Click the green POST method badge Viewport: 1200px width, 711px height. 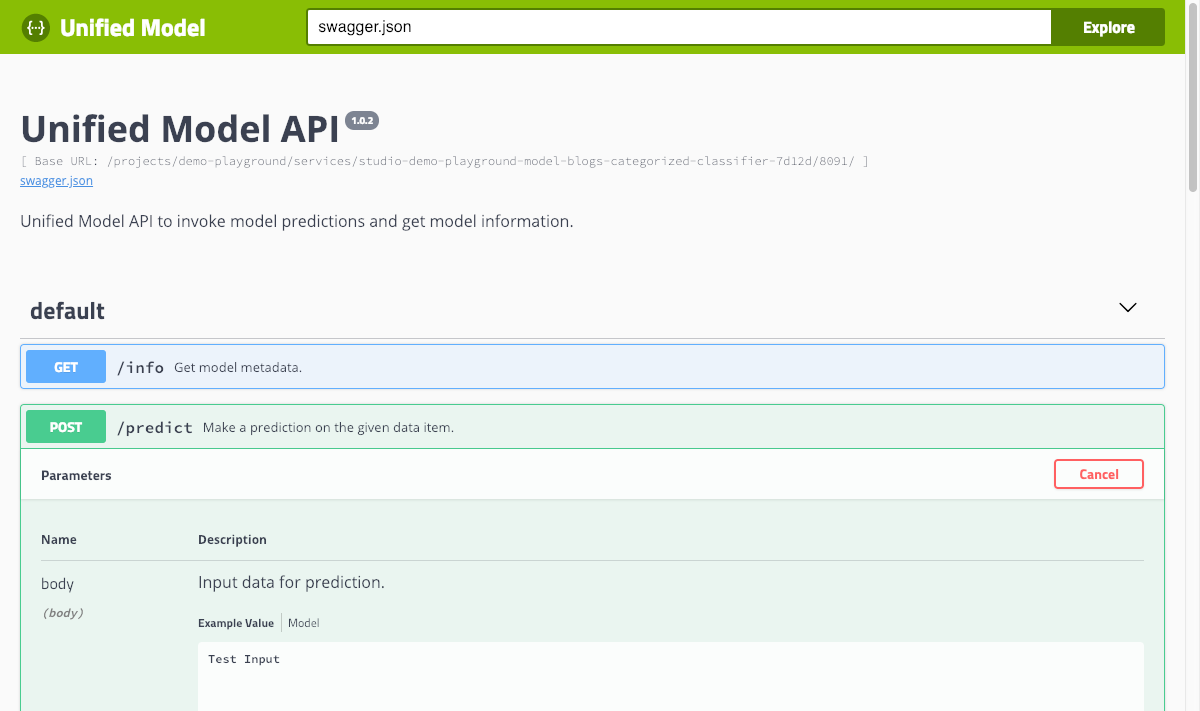click(66, 427)
